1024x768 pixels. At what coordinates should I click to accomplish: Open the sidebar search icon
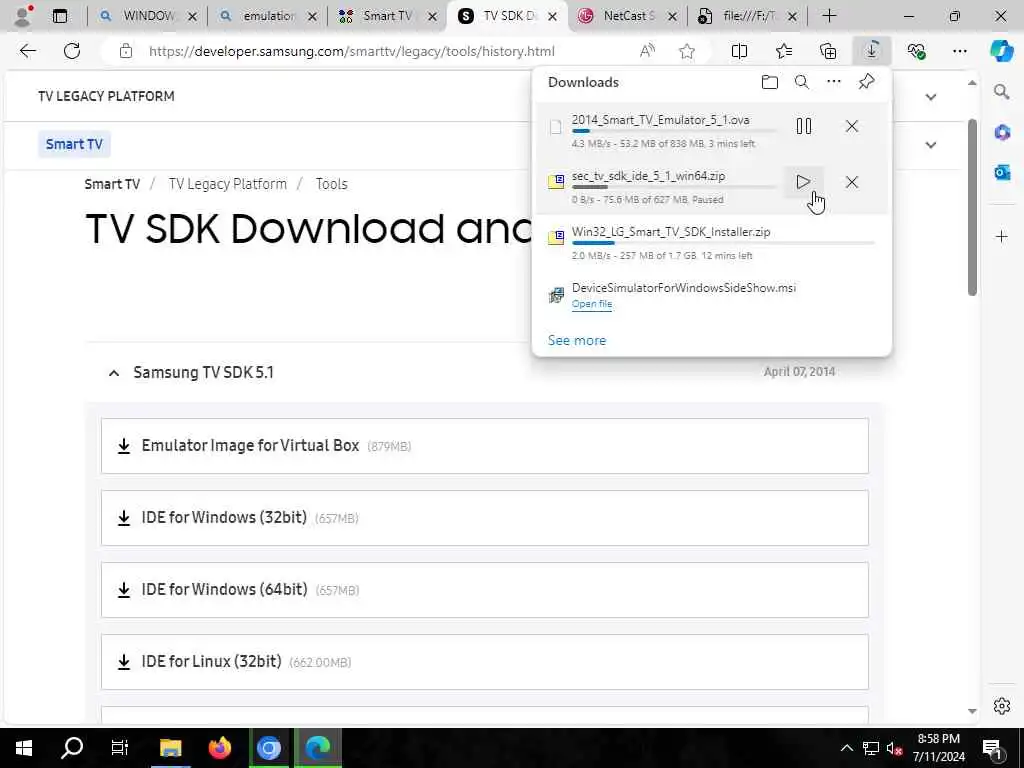click(1002, 91)
